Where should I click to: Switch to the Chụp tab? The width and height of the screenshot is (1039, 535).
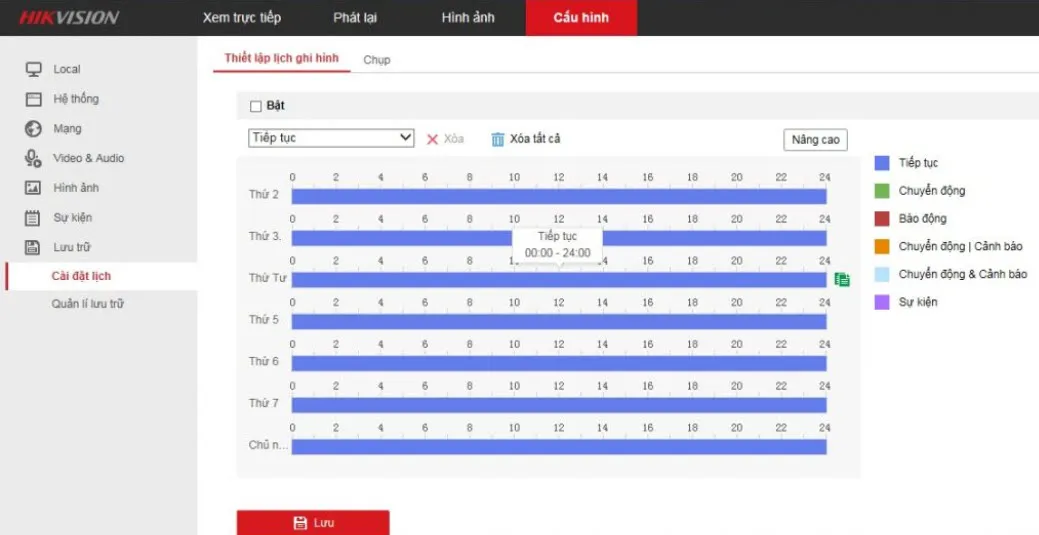(x=377, y=60)
